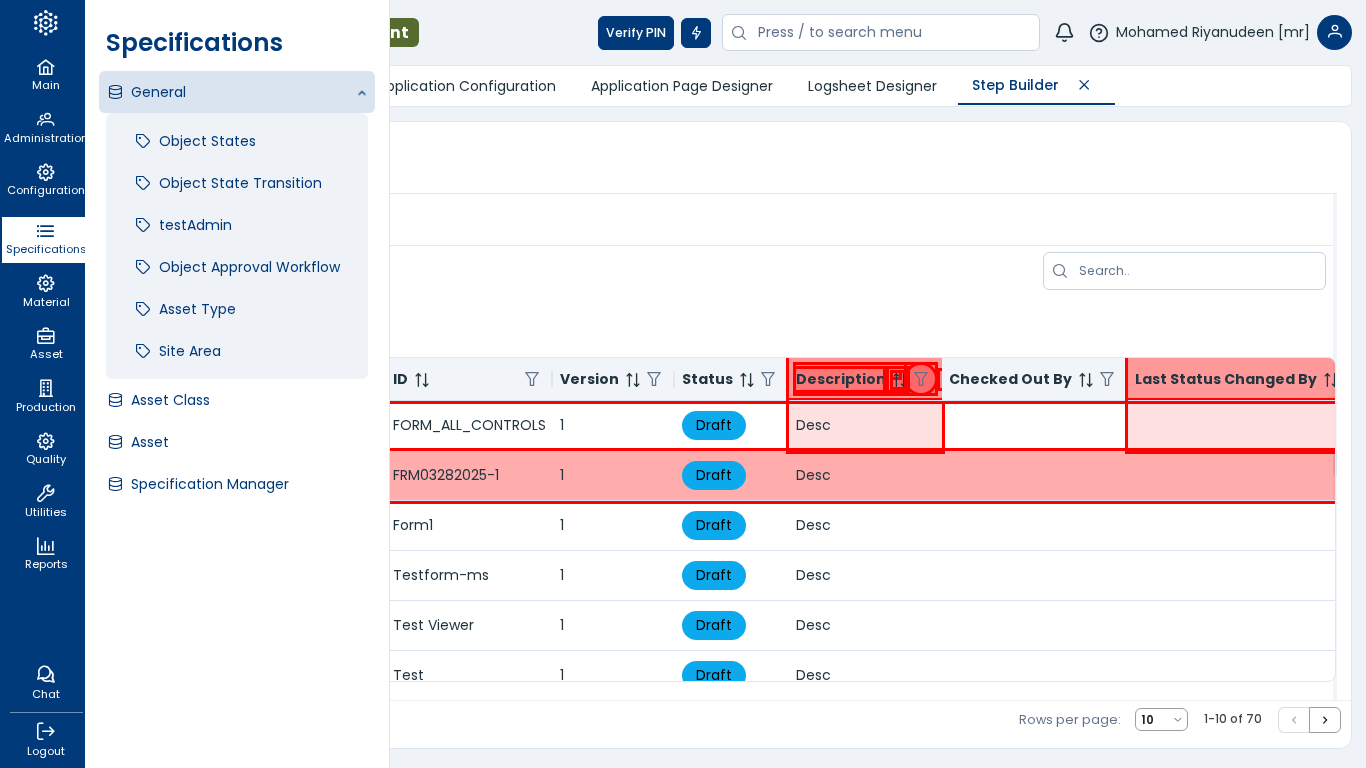Toggle sort on Version column
Screen dimensions: 1366x768
point(633,380)
